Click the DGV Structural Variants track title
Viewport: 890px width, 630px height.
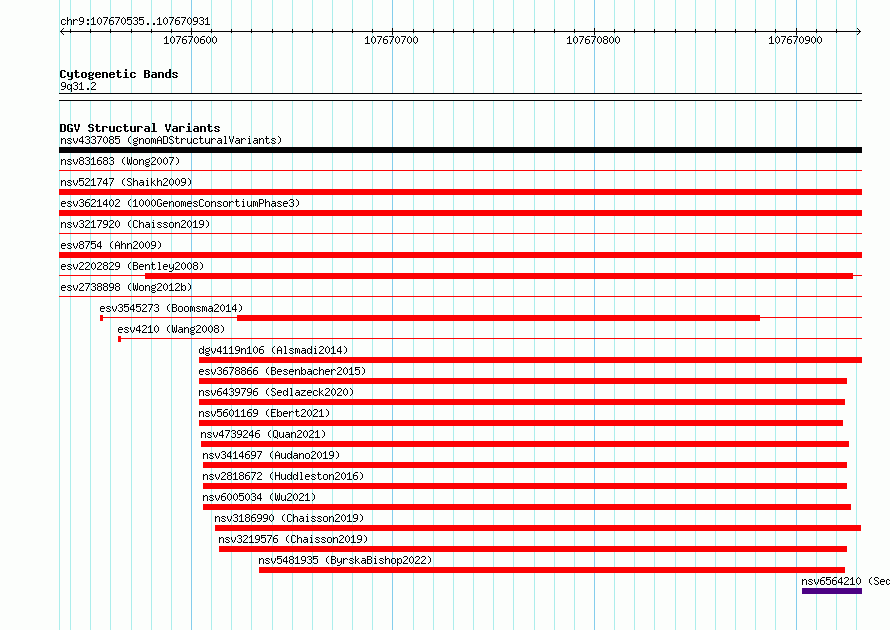click(140, 128)
